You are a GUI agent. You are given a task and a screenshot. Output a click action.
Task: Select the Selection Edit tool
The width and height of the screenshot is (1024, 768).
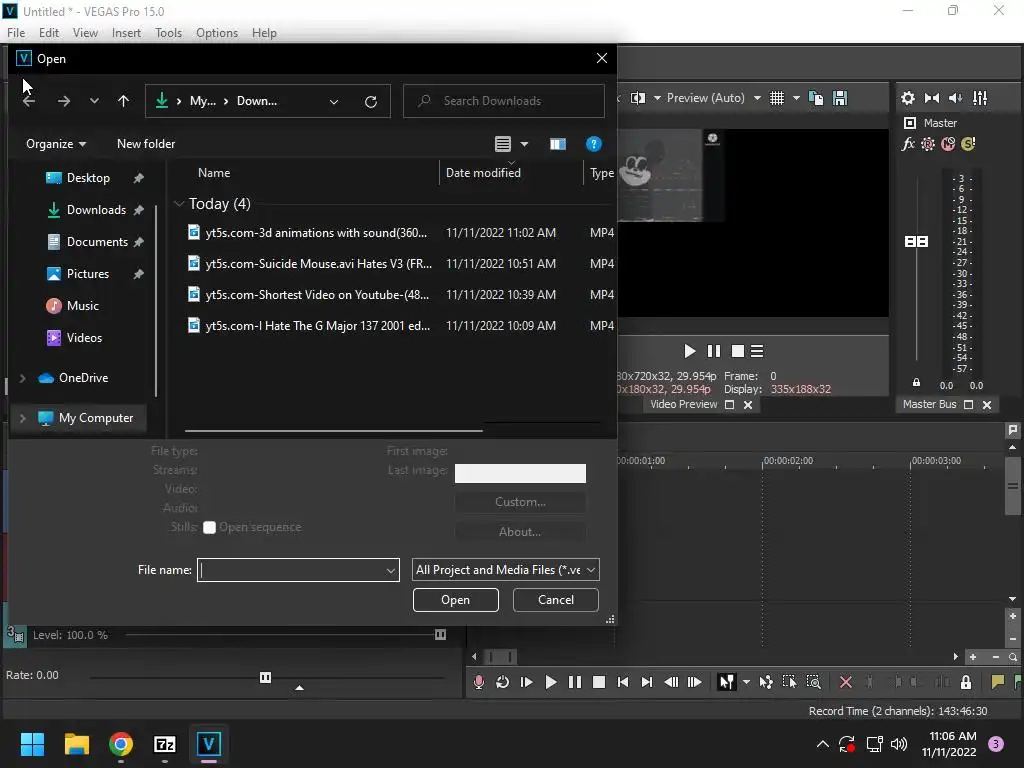click(790, 682)
